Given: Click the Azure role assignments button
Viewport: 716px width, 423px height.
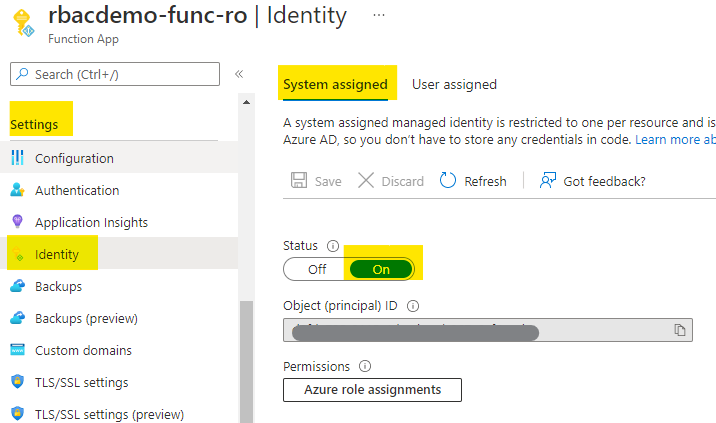Looking at the screenshot, I should (x=372, y=390).
